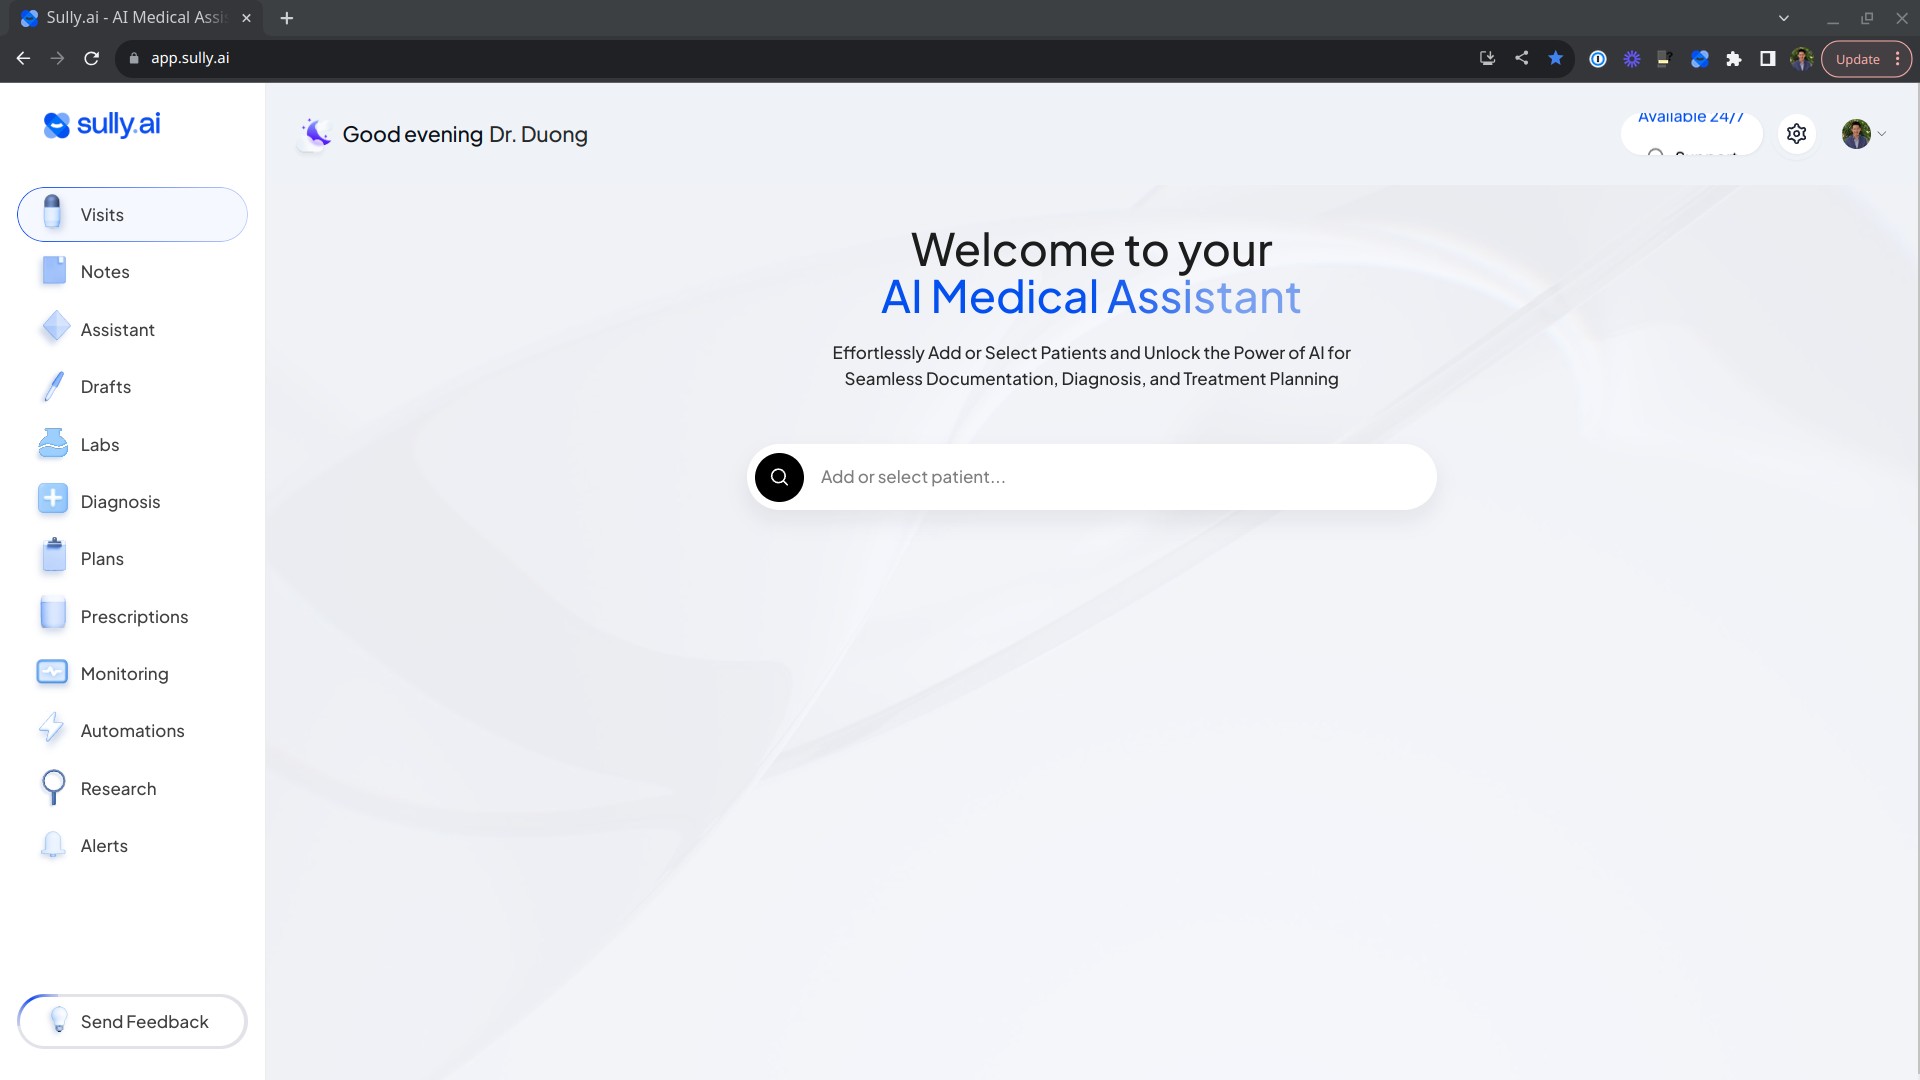Screen dimensions: 1920x1080
Task: Open Assistant from the sidebar
Action: tap(117, 330)
